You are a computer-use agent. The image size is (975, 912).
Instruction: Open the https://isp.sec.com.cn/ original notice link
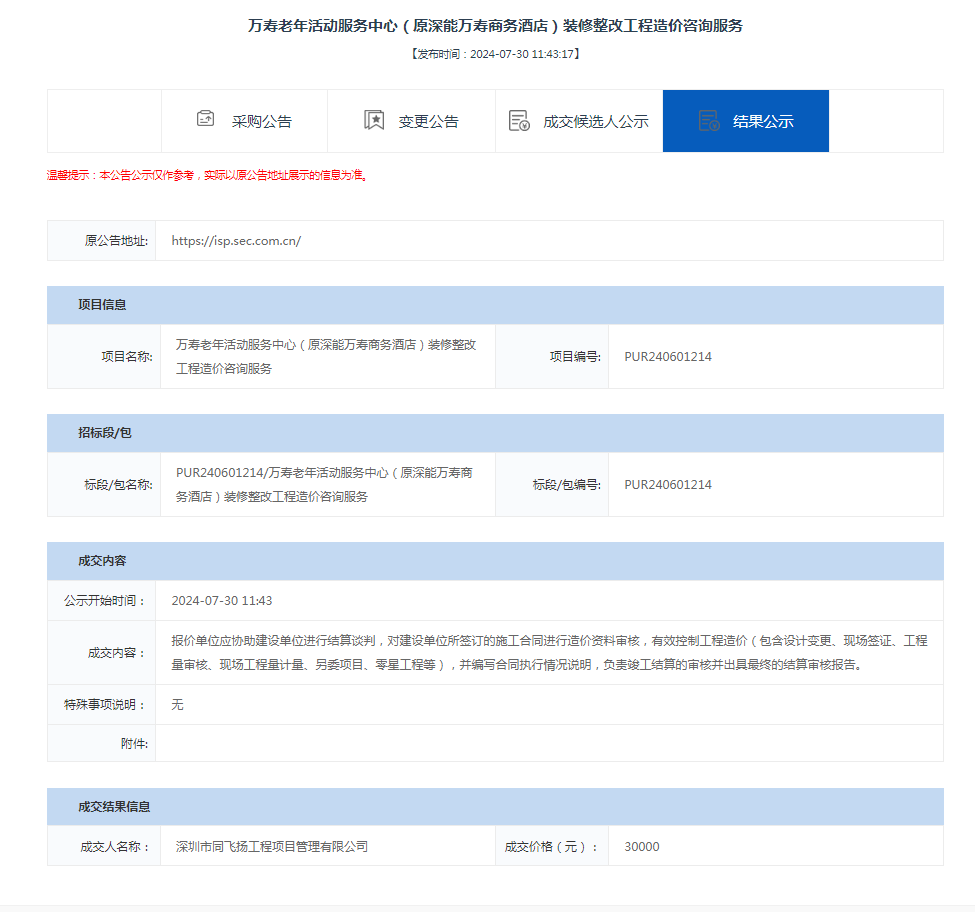[x=236, y=241]
